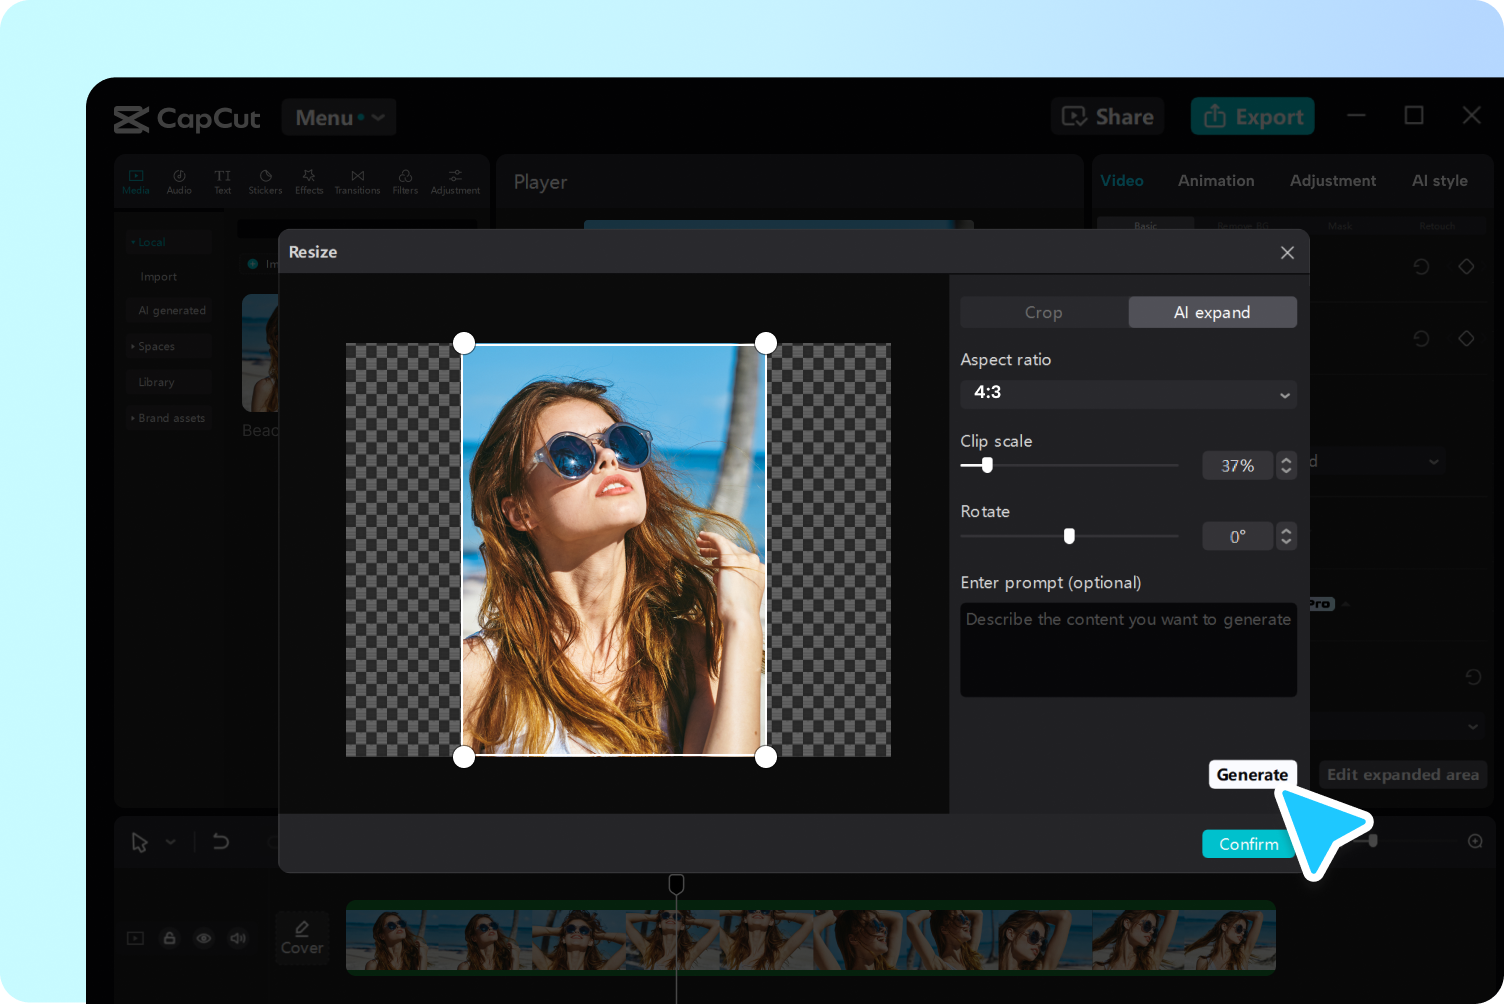Click the prompt text input field
Image resolution: width=1504 pixels, height=1004 pixels.
click(x=1128, y=650)
